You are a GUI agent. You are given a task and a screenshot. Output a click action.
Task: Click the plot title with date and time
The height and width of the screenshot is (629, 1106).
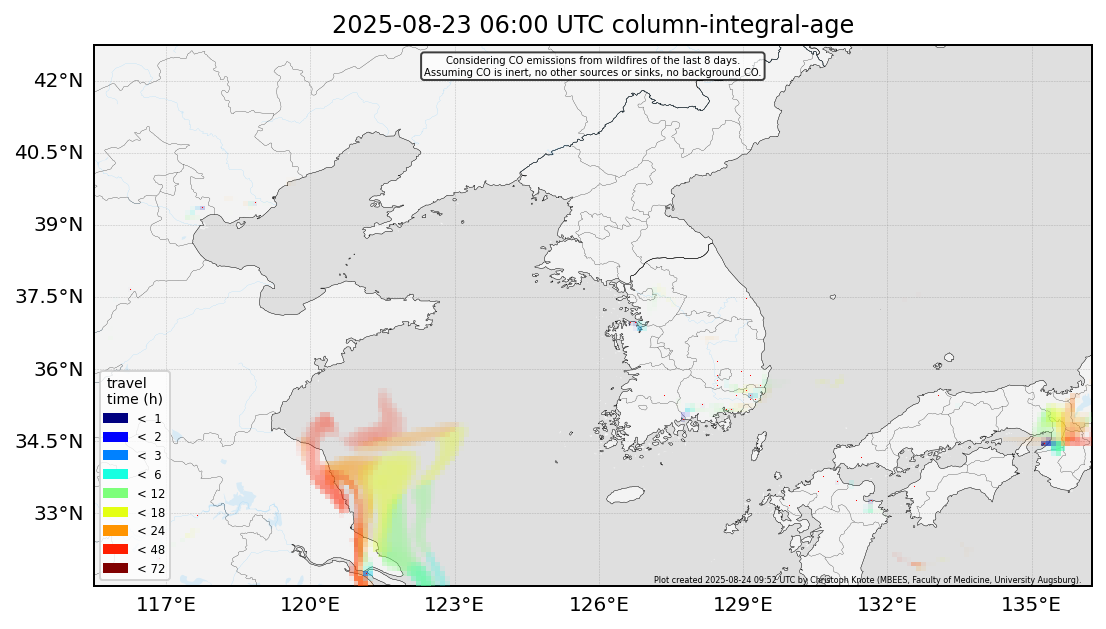[x=592, y=25]
